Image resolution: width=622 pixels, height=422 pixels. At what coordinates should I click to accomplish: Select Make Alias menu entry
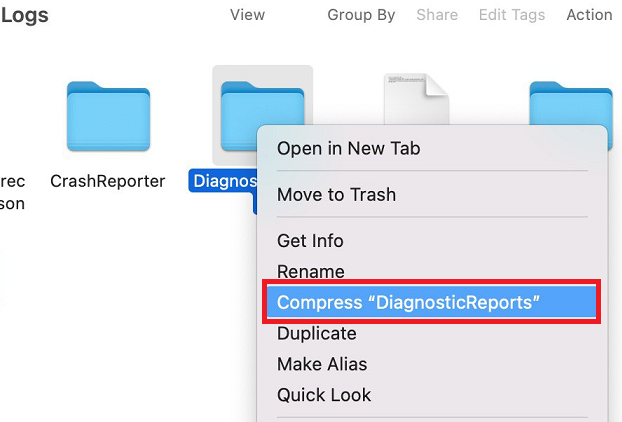(322, 365)
